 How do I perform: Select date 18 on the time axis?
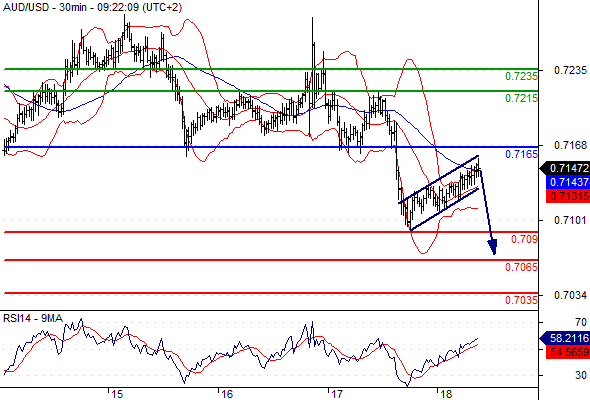coord(446,394)
